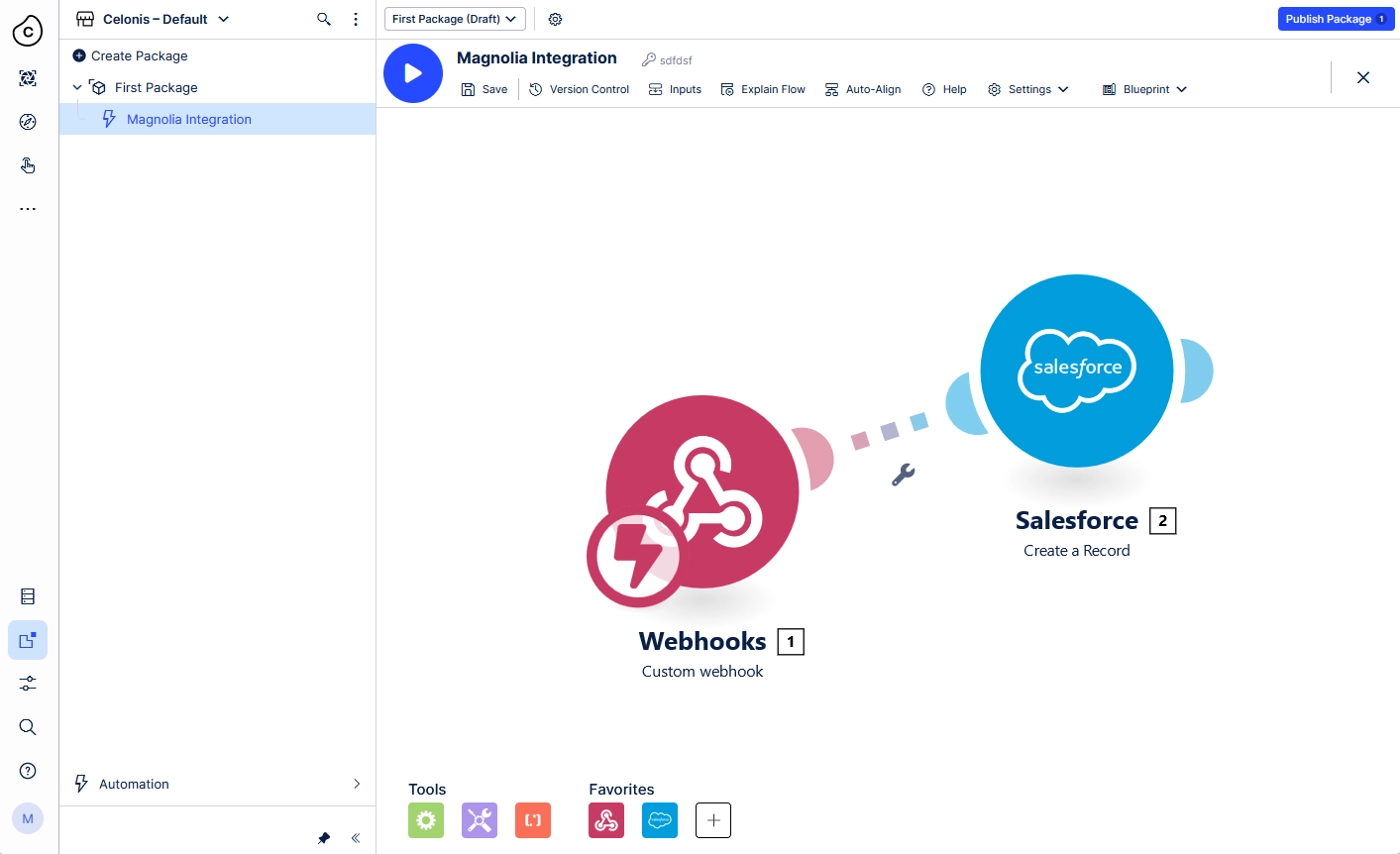
Task: Select Magnolia Integration in the package tree
Action: (189, 119)
